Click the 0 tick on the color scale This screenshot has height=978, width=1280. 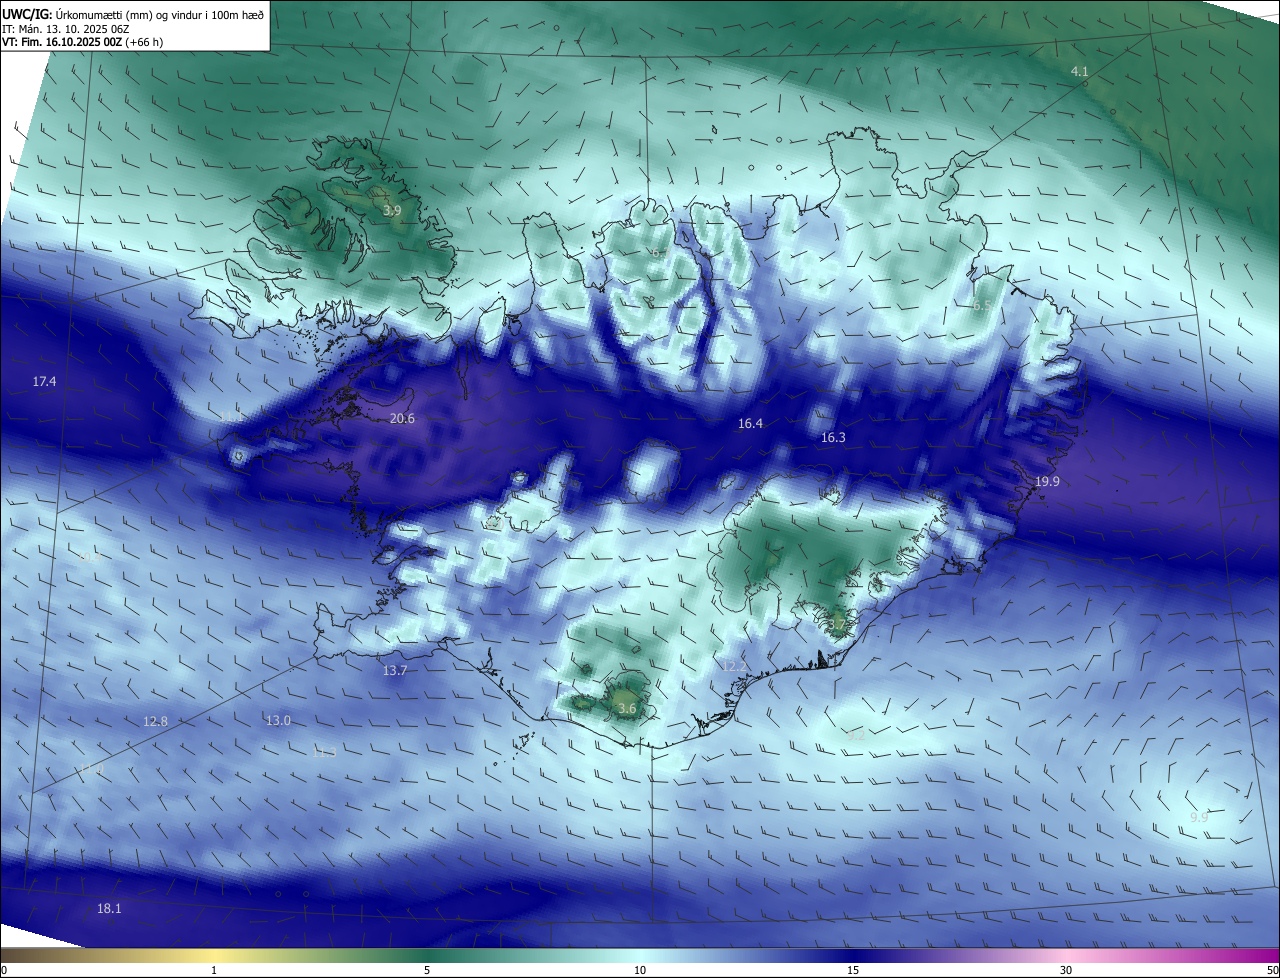click(x=4, y=970)
